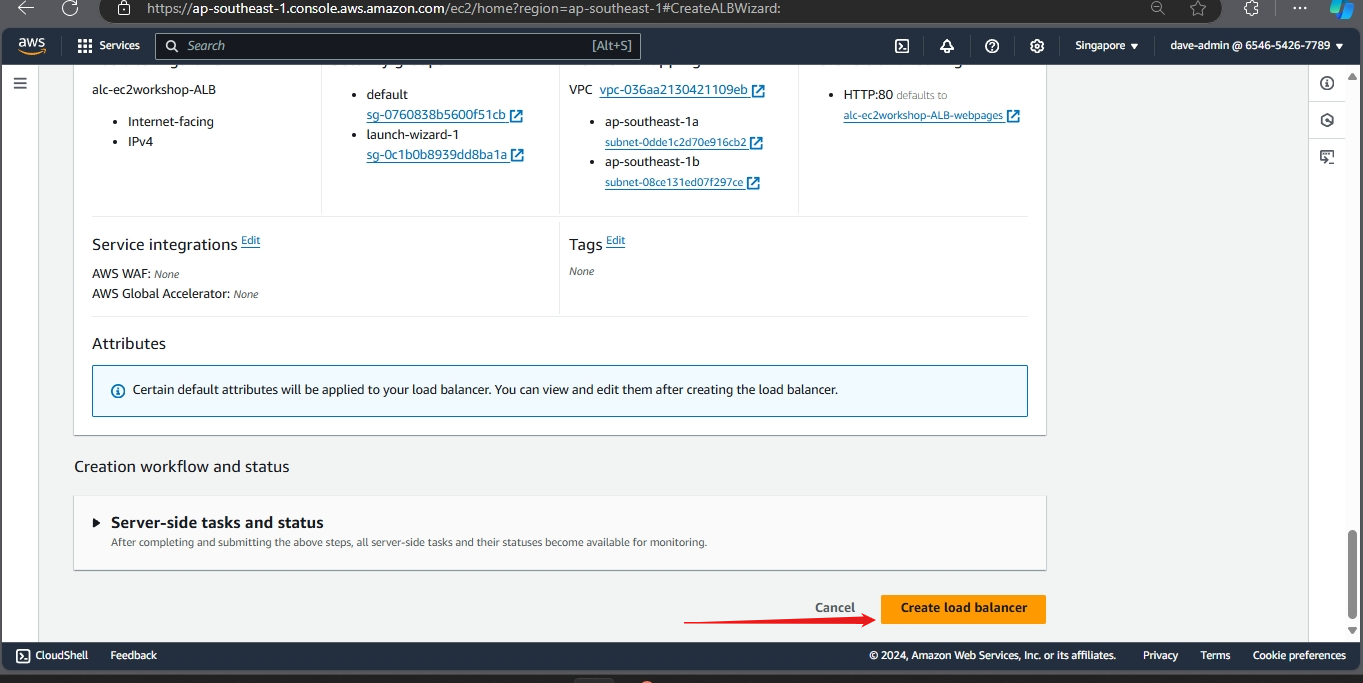Click the Create load balancer button

tap(963, 608)
